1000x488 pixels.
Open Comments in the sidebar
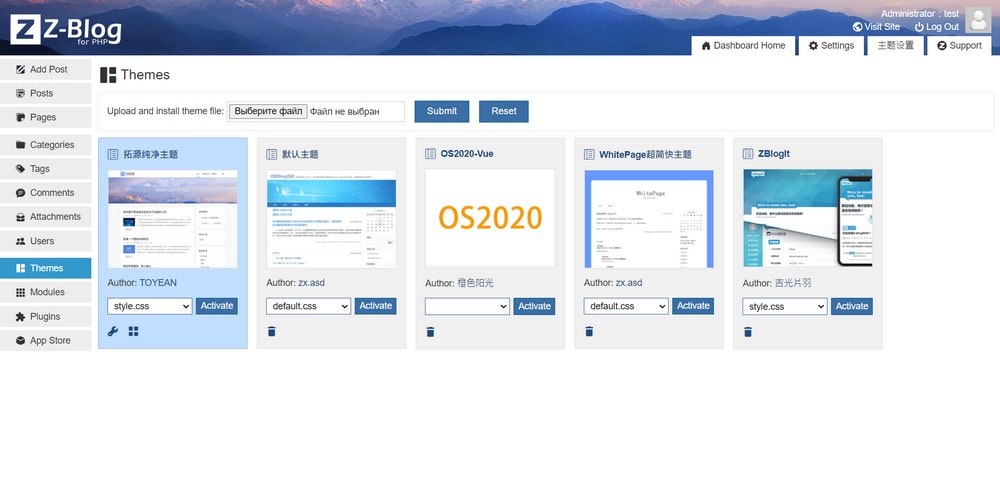[46, 193]
